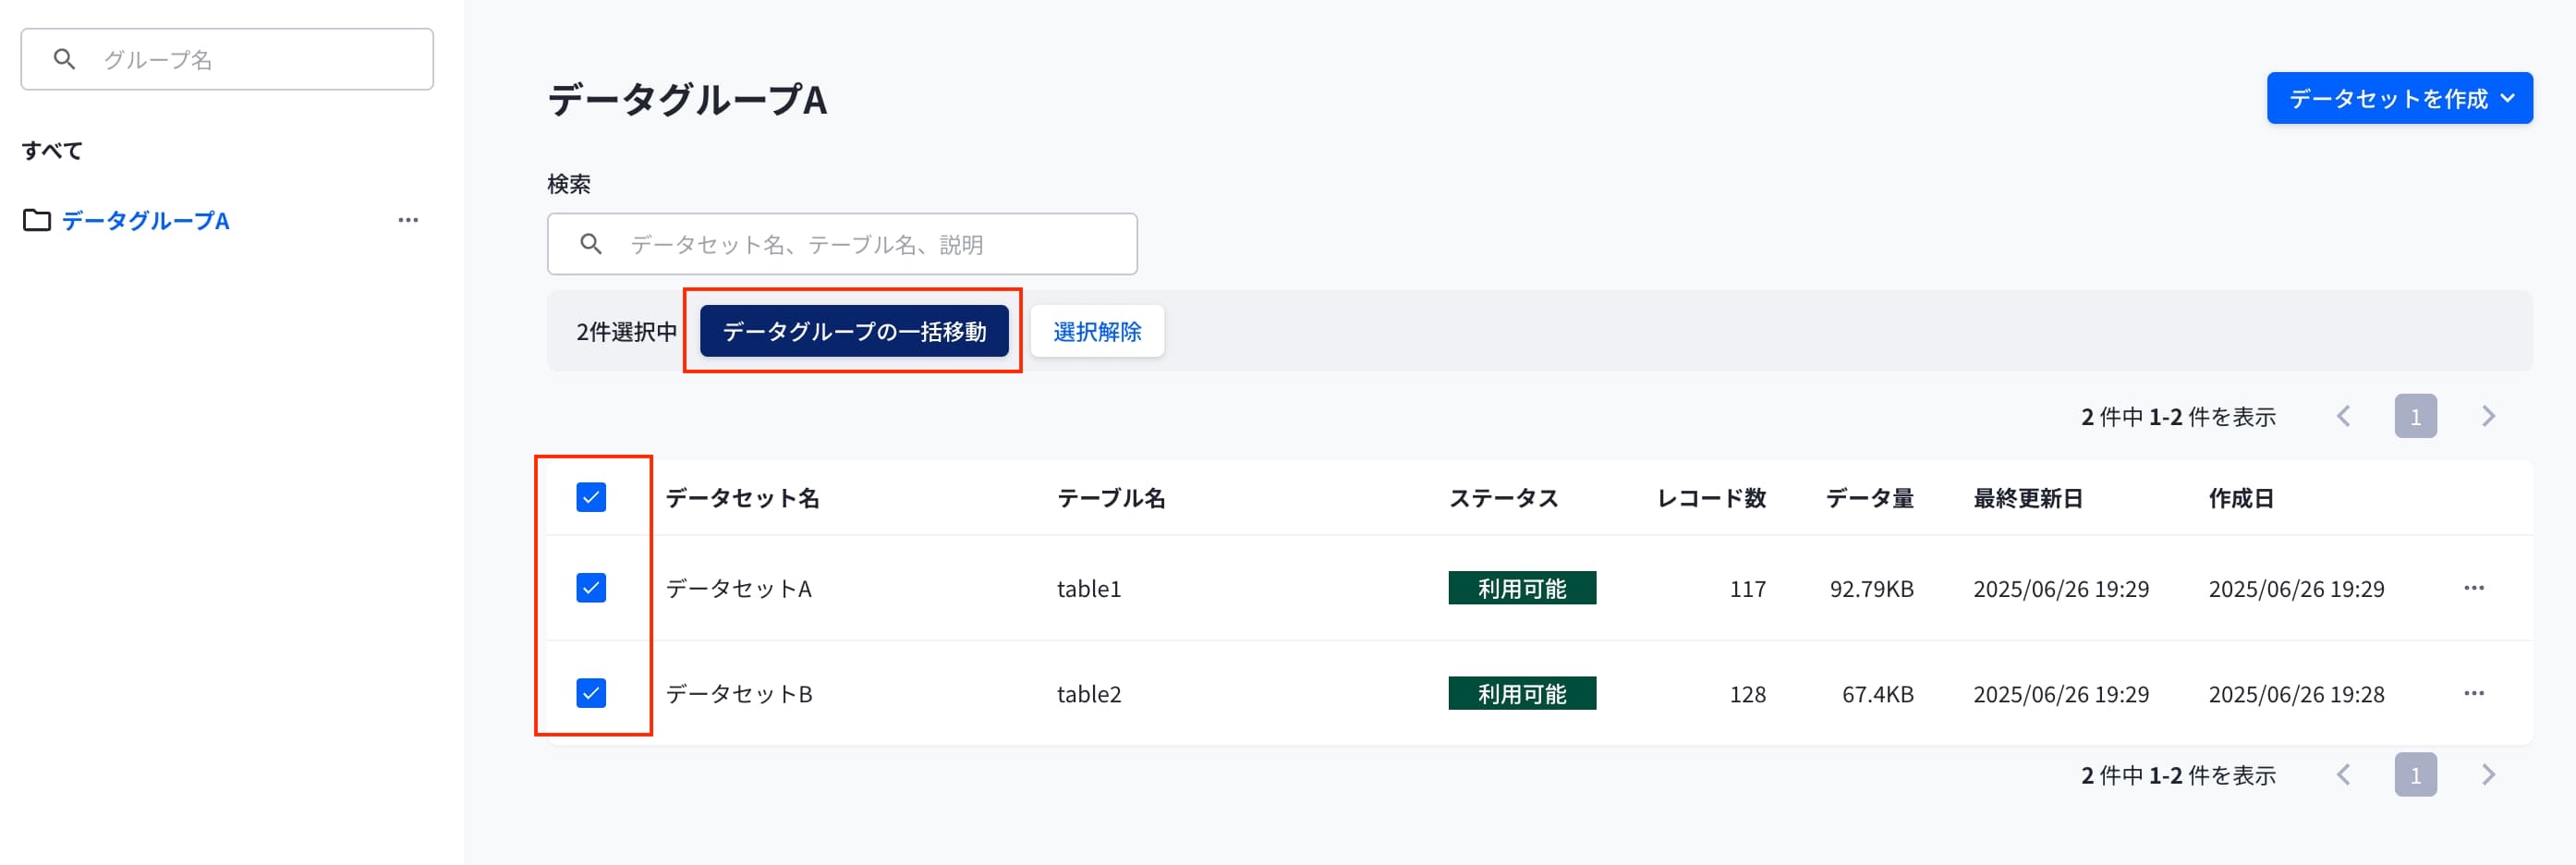Go to next page in top pagination
2576x865 pixels.
click(x=2489, y=416)
